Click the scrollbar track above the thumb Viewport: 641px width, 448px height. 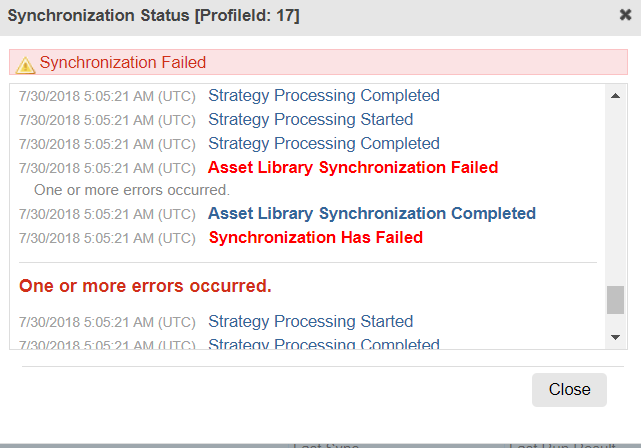615,194
